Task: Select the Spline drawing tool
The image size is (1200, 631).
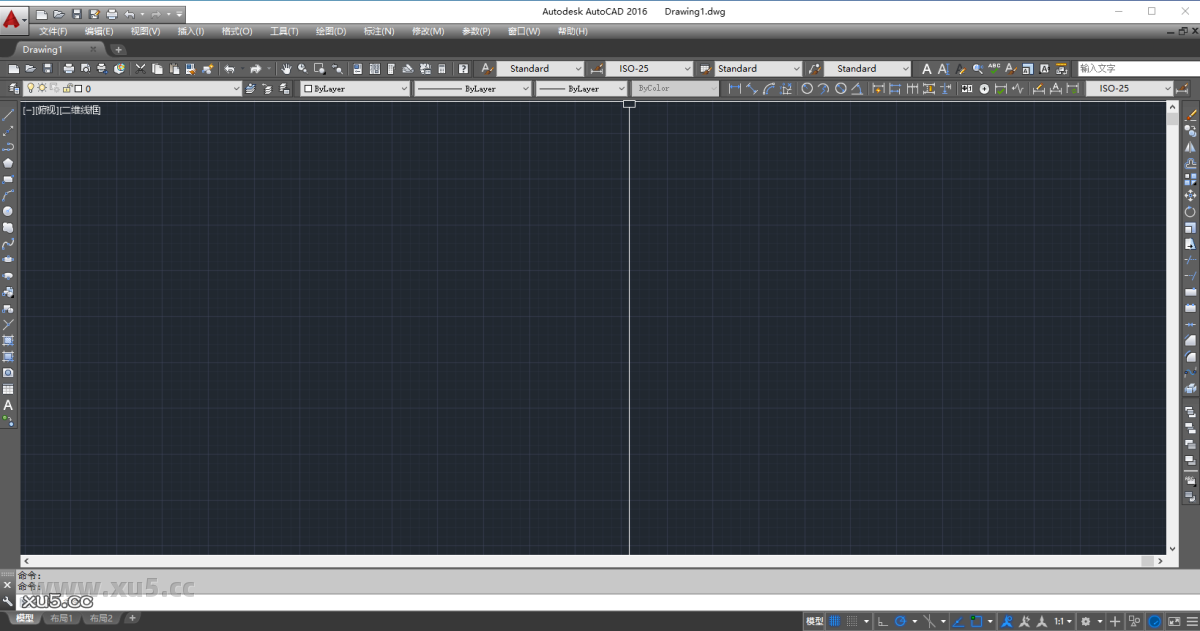Action: [7, 241]
